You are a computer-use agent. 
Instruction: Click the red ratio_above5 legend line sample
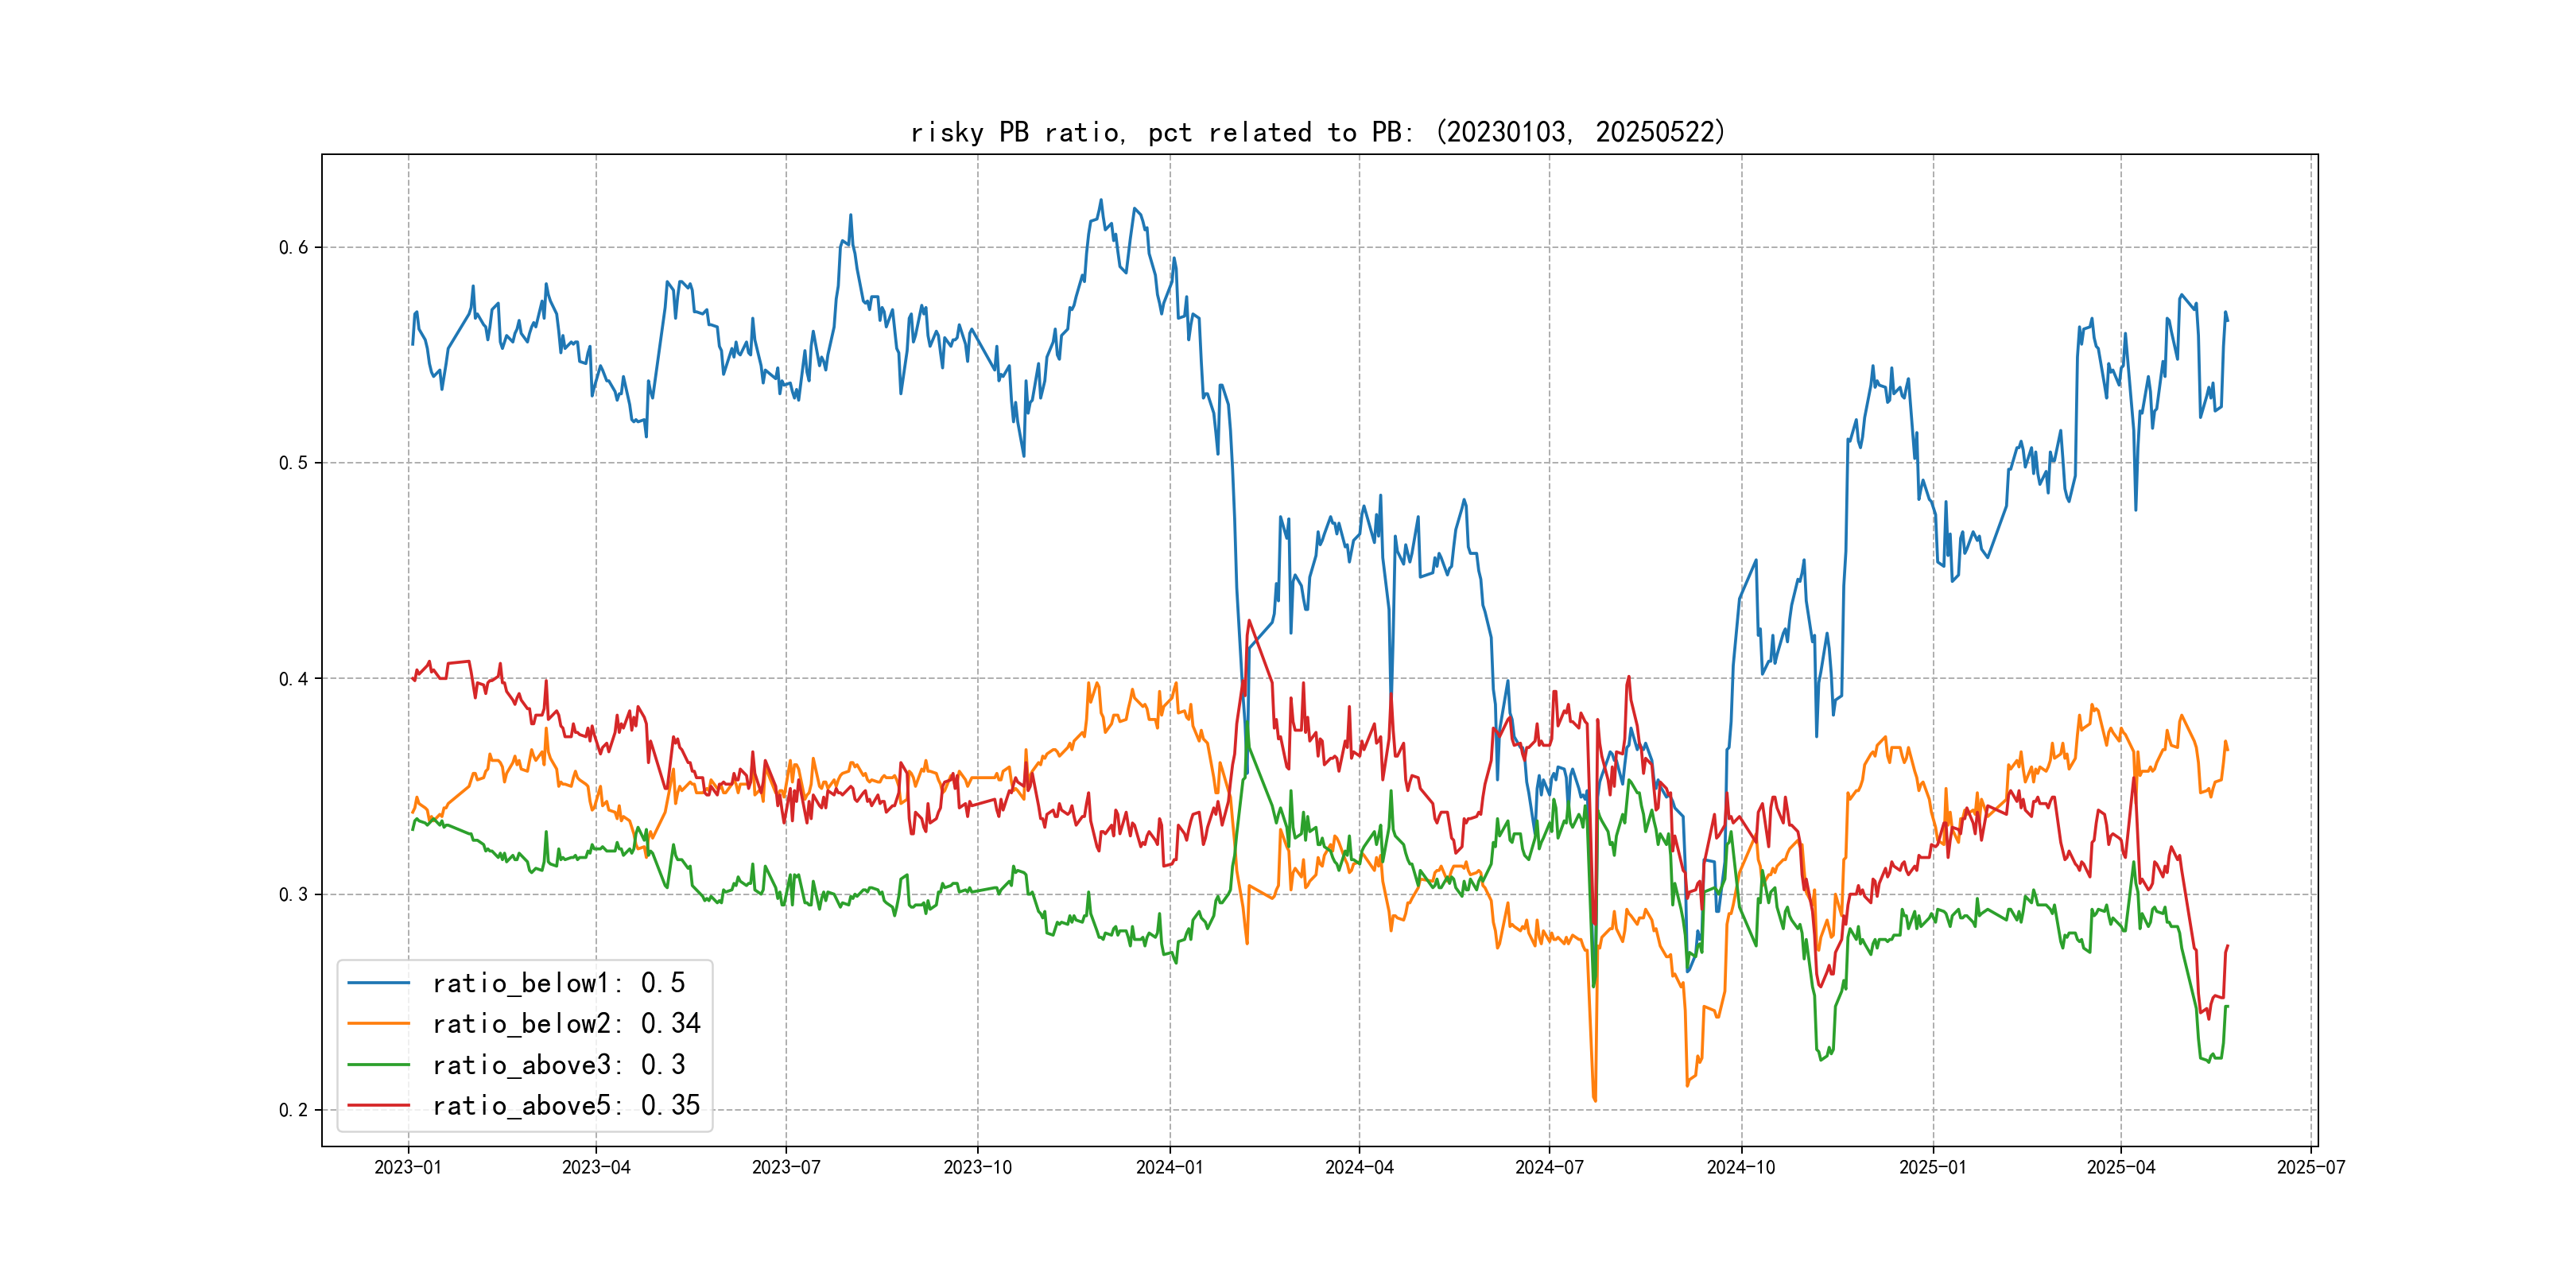(378, 1105)
